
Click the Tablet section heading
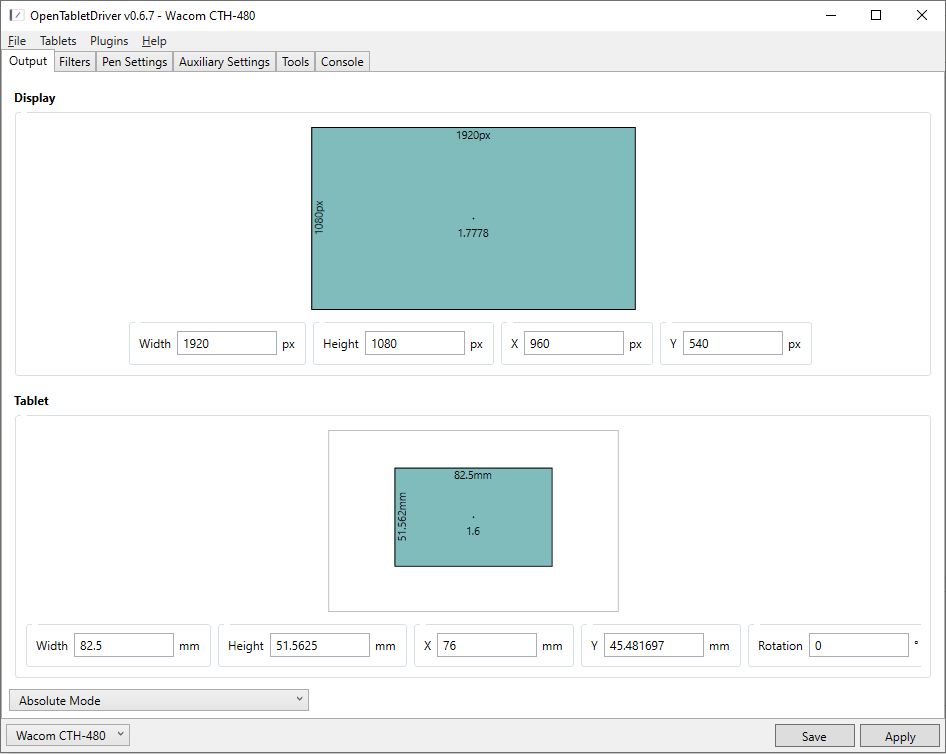[31, 401]
